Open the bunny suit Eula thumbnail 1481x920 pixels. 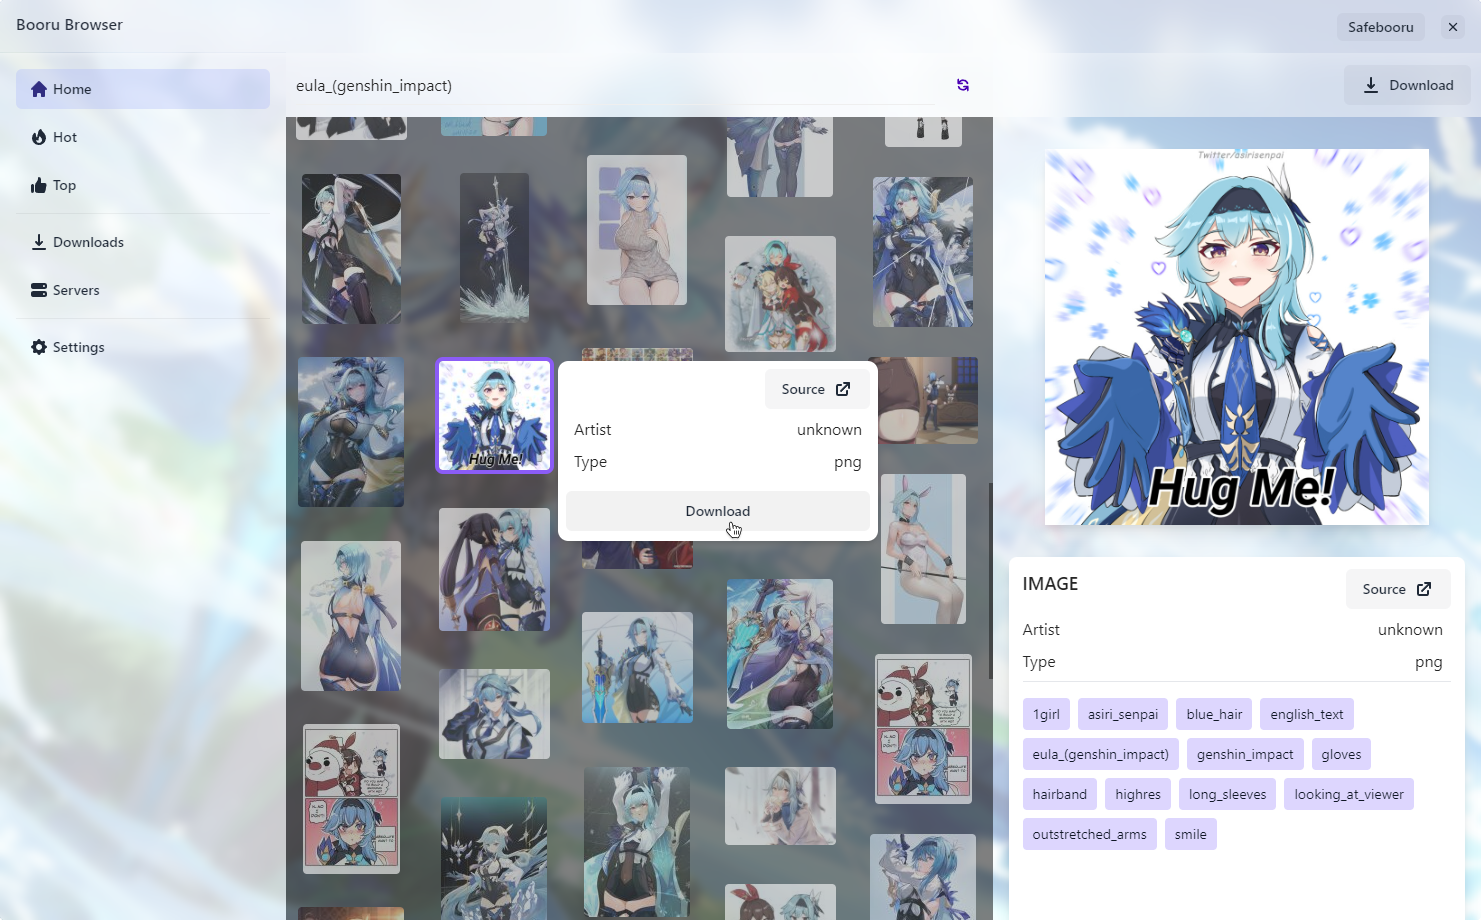tap(922, 550)
